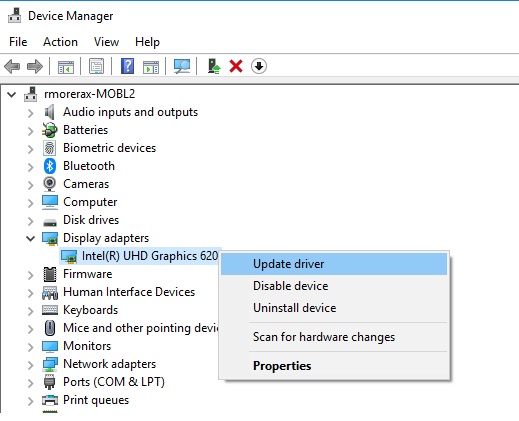Click the Show/Hide console tree toolbar icon
519x421 pixels.
pos(66,66)
